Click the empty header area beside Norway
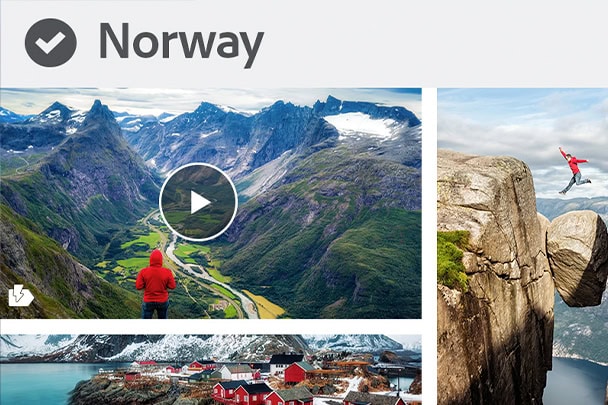Screen dimensions: 608x405 434,43
